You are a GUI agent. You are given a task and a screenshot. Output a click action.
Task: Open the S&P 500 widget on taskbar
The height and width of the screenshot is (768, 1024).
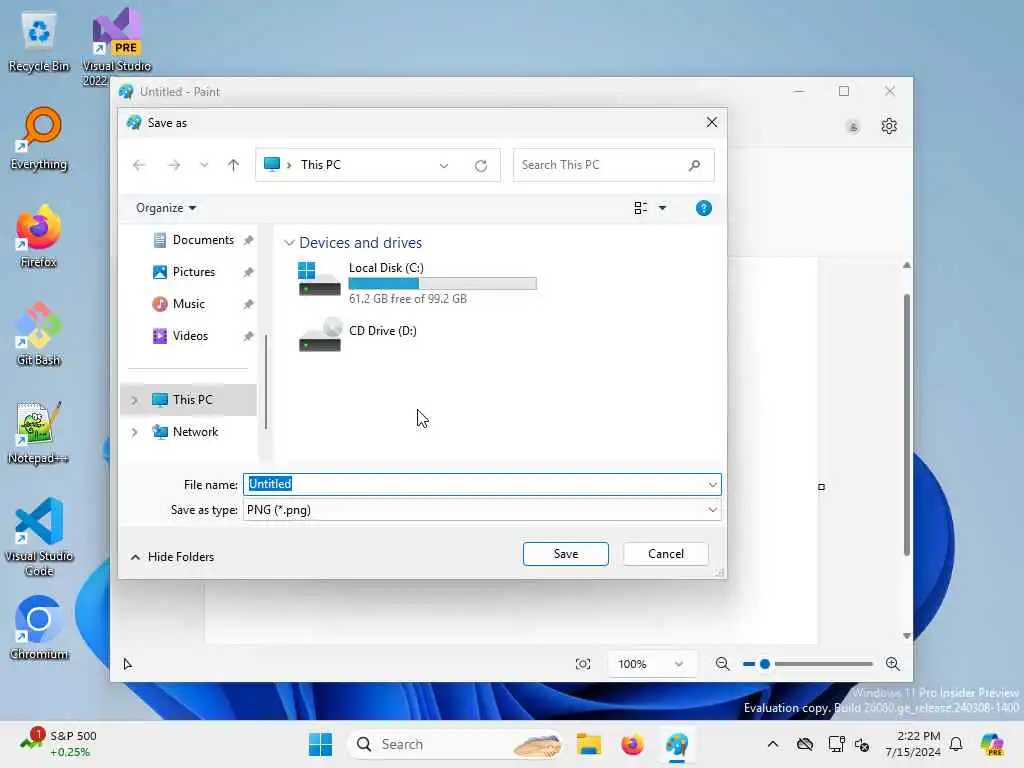[59, 744]
